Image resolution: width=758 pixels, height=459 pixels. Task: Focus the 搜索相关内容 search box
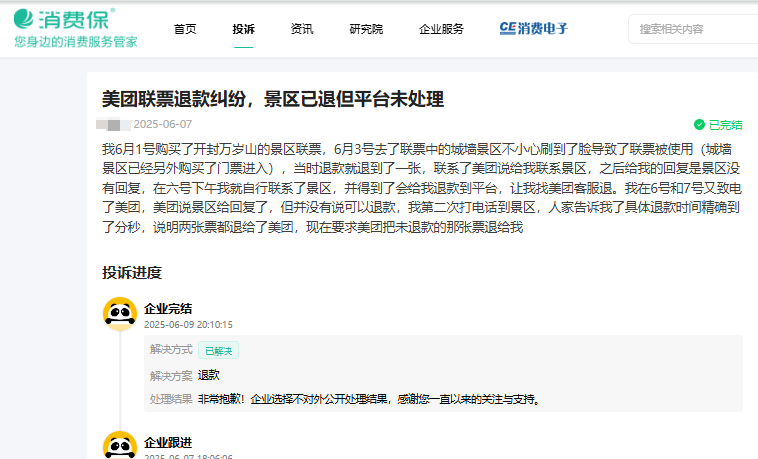(x=693, y=29)
